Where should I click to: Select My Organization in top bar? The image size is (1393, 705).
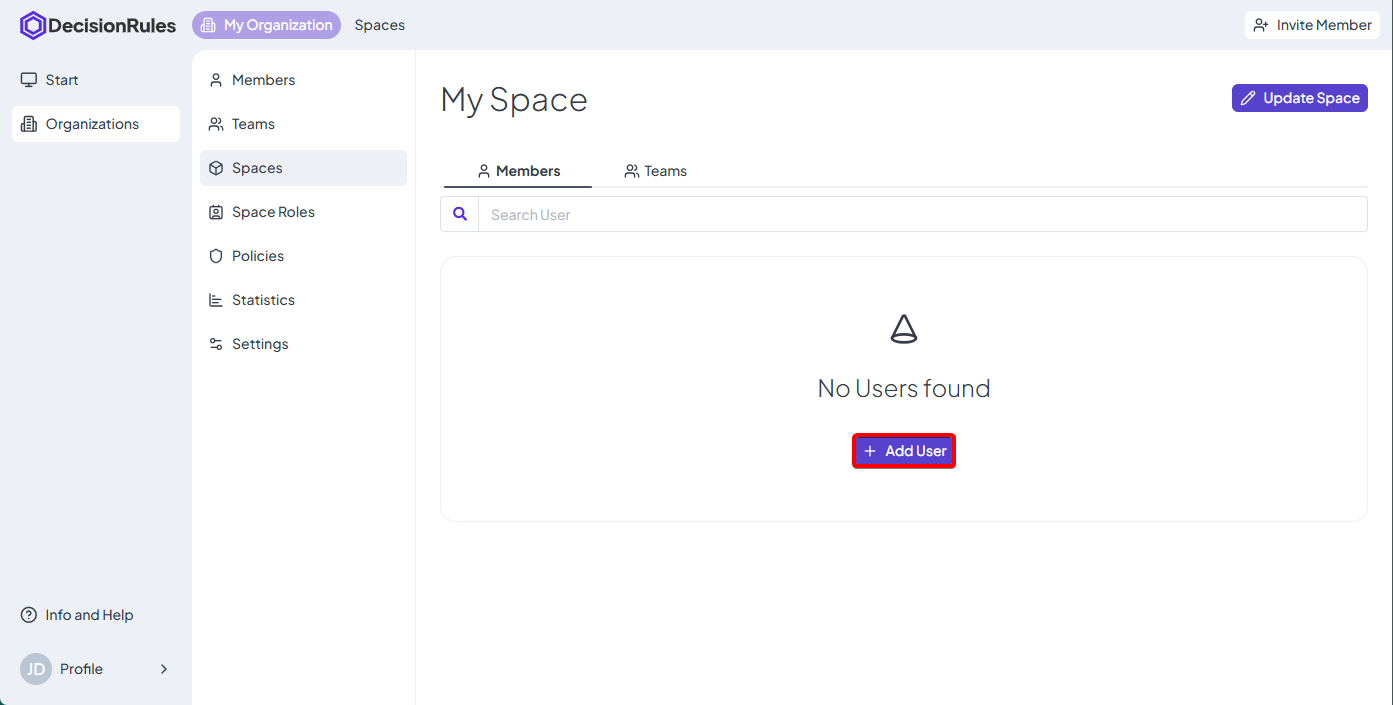(266, 25)
